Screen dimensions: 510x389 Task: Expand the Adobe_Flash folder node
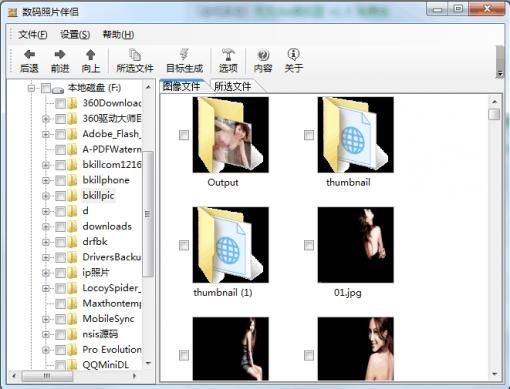pyautogui.click(x=46, y=134)
